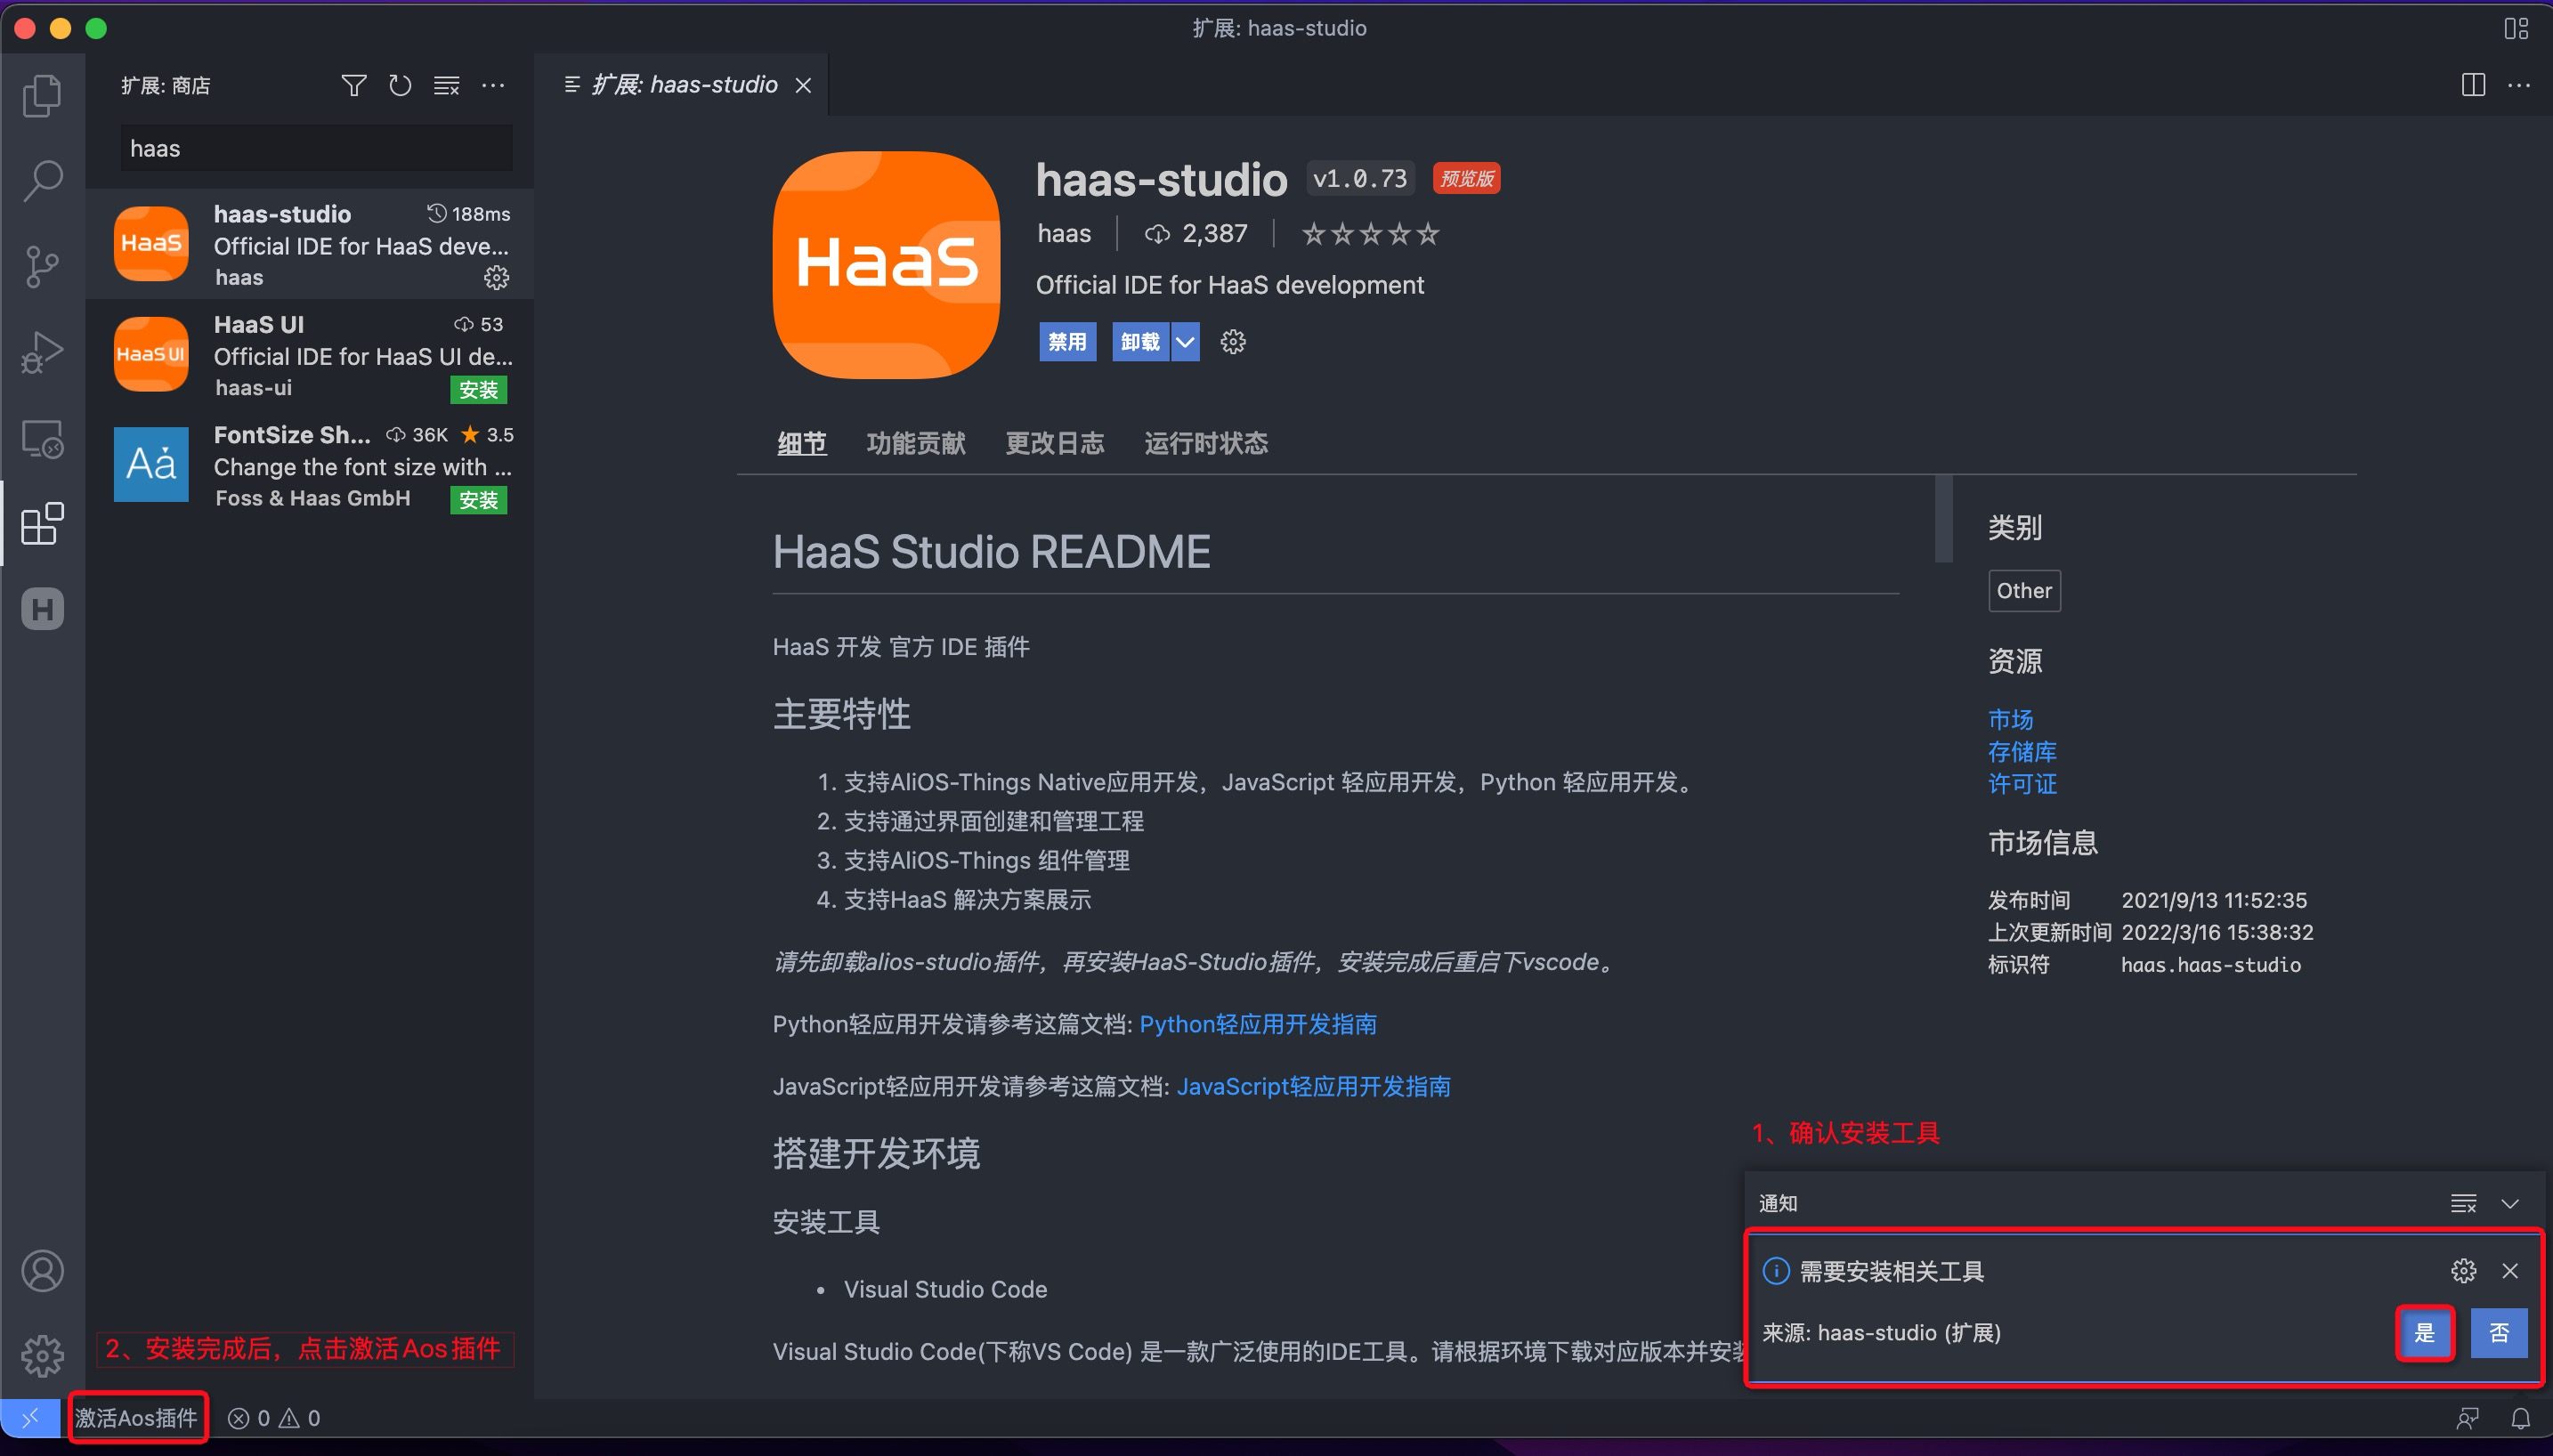Click the v1.0.73 version label
The height and width of the screenshot is (1456, 2553).
coord(1360,179)
